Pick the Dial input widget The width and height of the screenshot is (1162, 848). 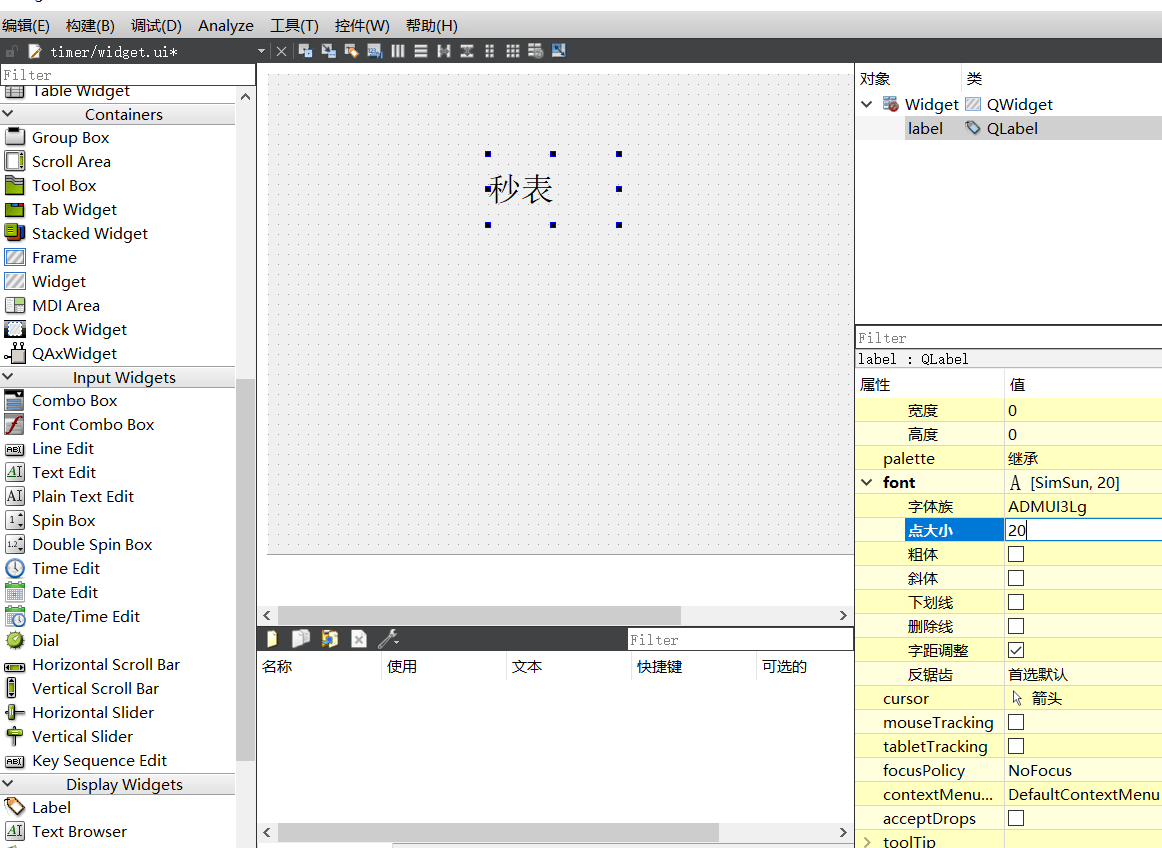[44, 640]
